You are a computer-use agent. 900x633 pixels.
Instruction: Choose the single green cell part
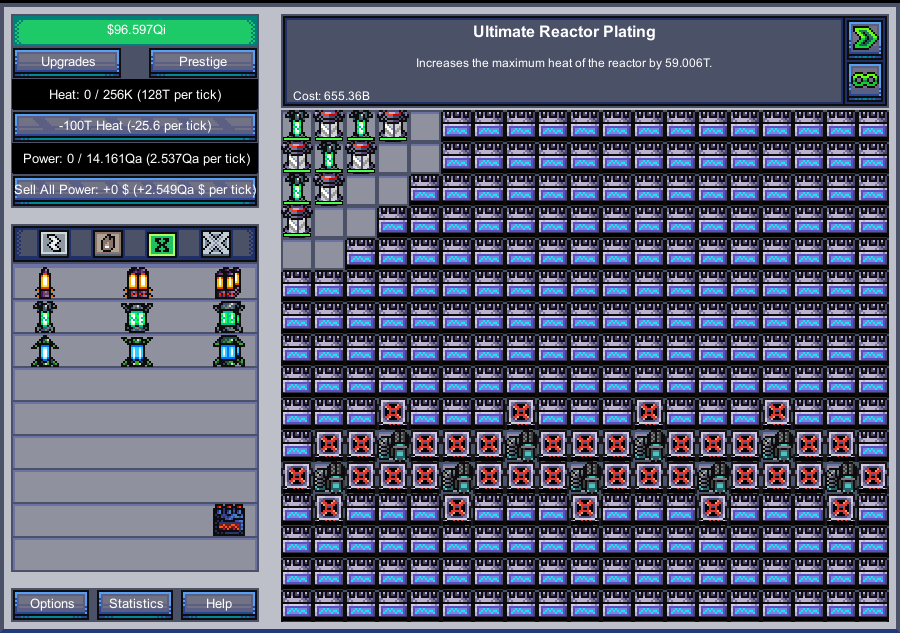pos(44,317)
